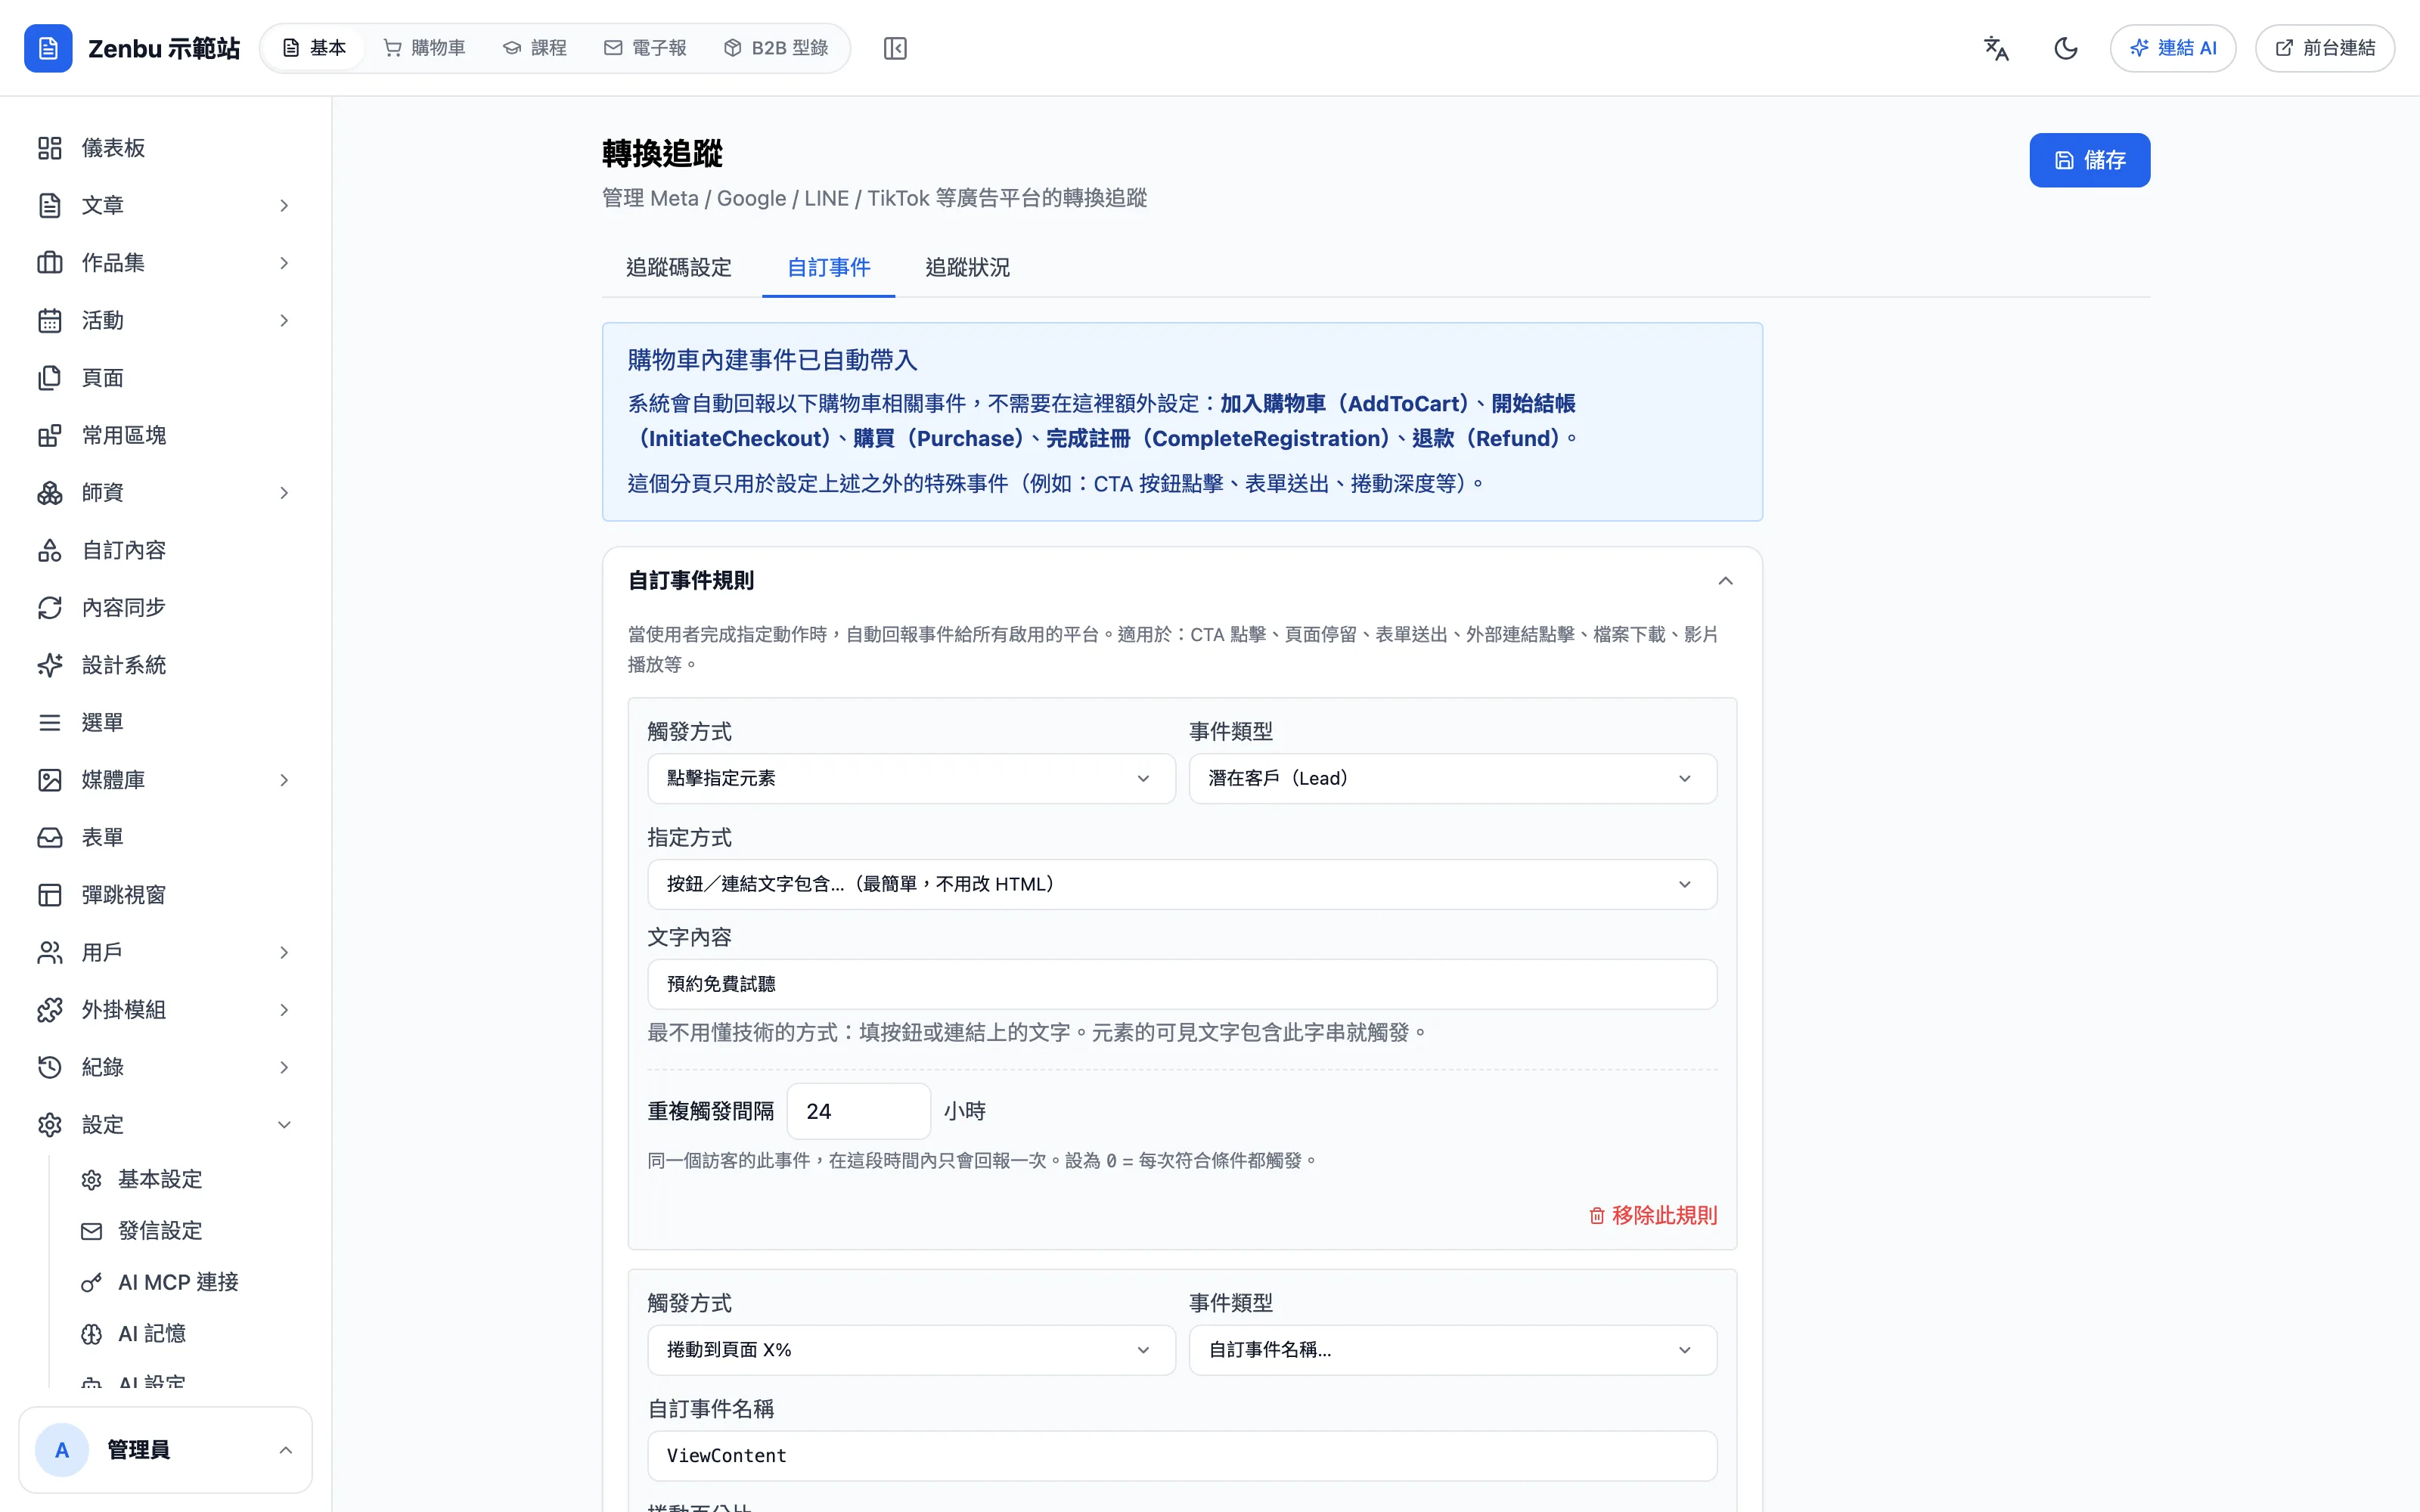Collapse 設定 submenu chevron
The height and width of the screenshot is (1512, 2420).
click(x=284, y=1125)
